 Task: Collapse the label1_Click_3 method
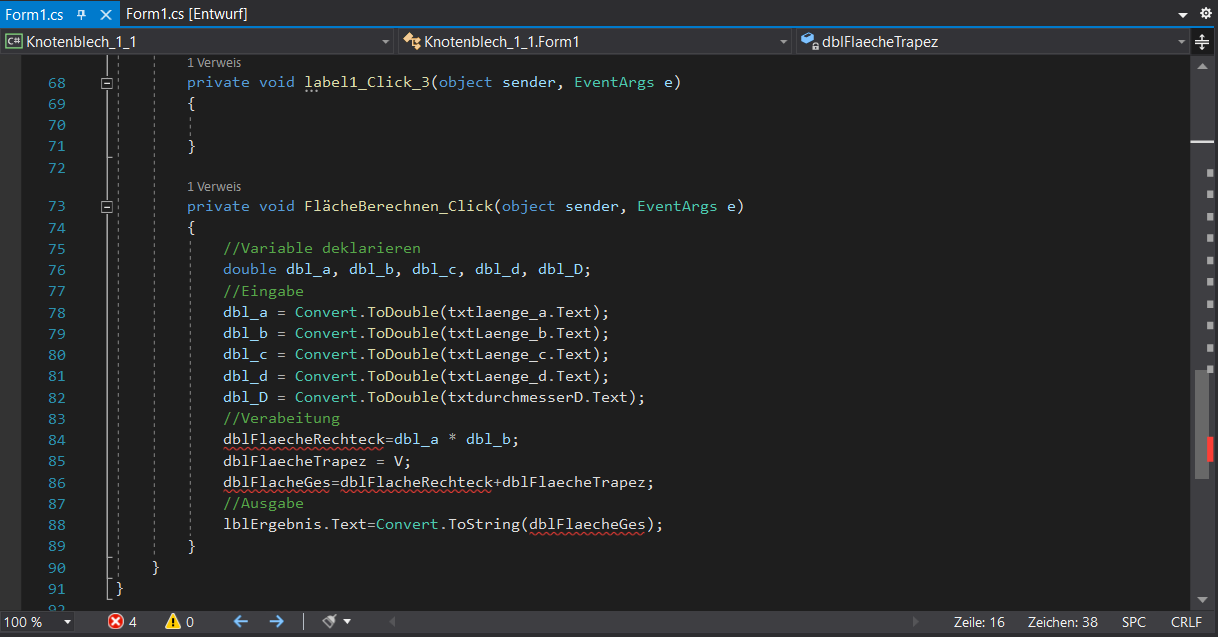pyautogui.click(x=107, y=84)
